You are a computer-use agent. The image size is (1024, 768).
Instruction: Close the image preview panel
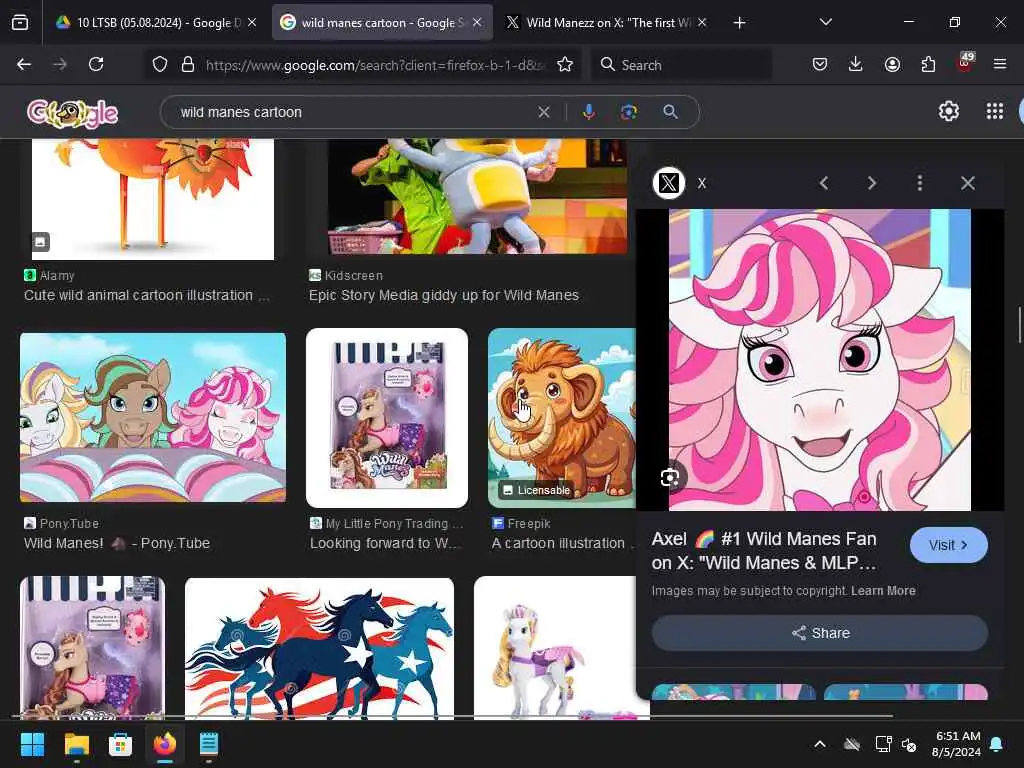pos(968,183)
